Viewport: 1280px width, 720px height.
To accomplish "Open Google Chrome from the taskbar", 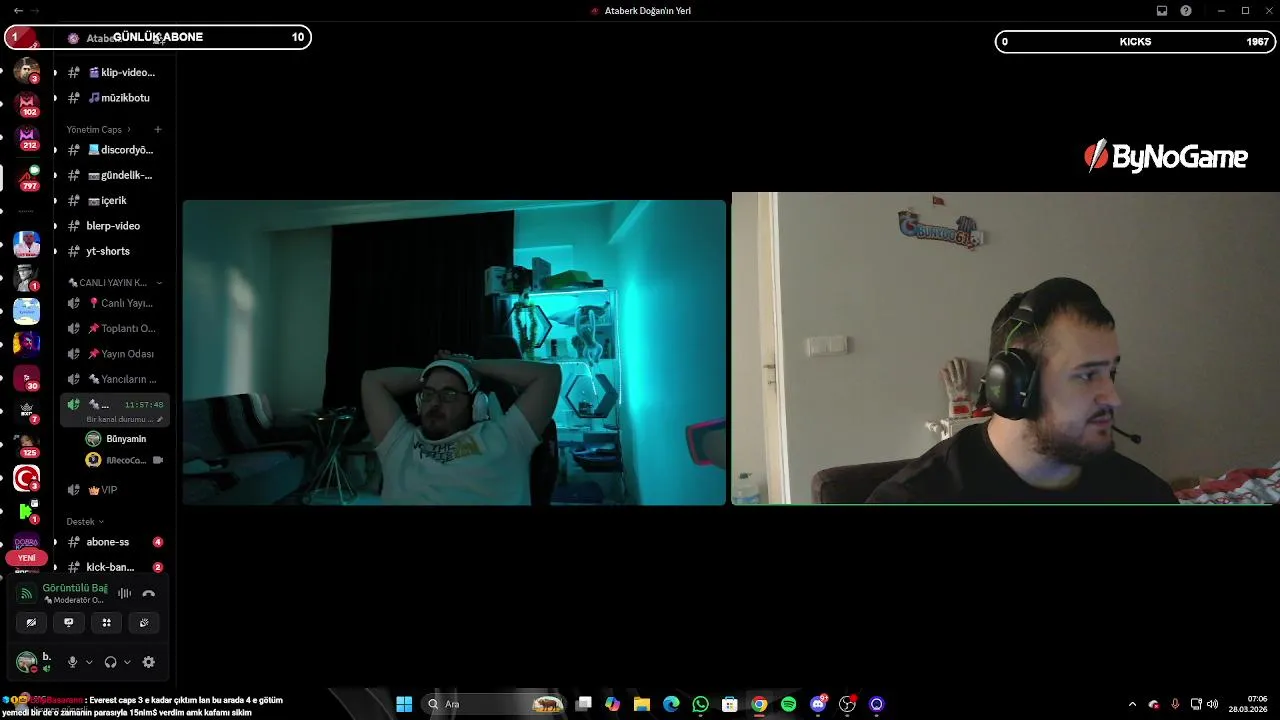I will (x=759, y=704).
